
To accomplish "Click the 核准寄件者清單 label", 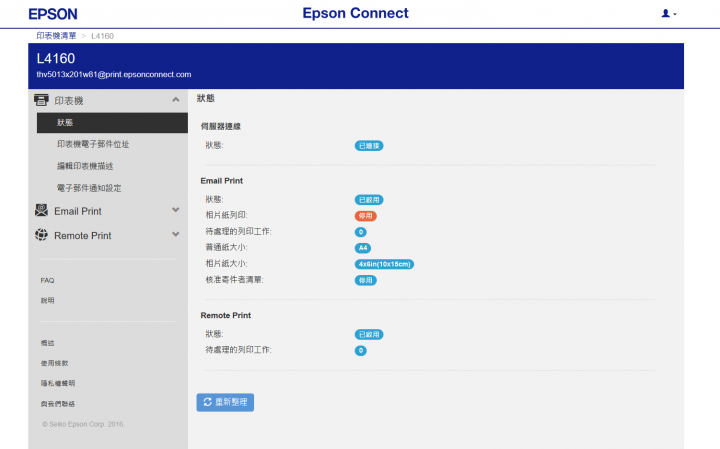I will pyautogui.click(x=234, y=280).
